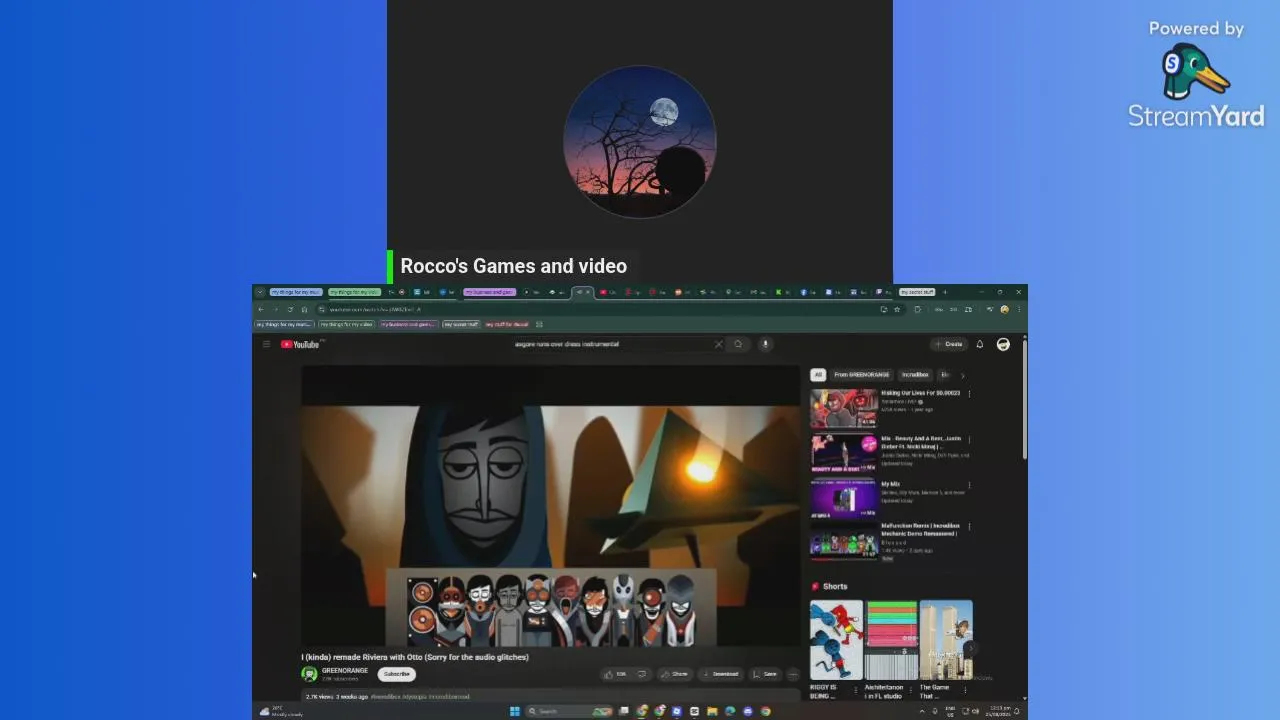
Task: Open options for My Mix
Action: [969, 486]
